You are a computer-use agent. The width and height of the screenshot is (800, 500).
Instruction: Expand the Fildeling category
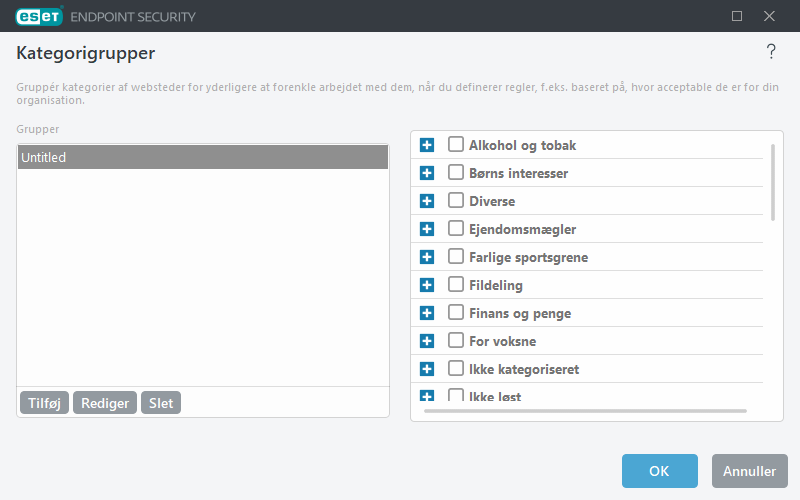[x=427, y=285]
